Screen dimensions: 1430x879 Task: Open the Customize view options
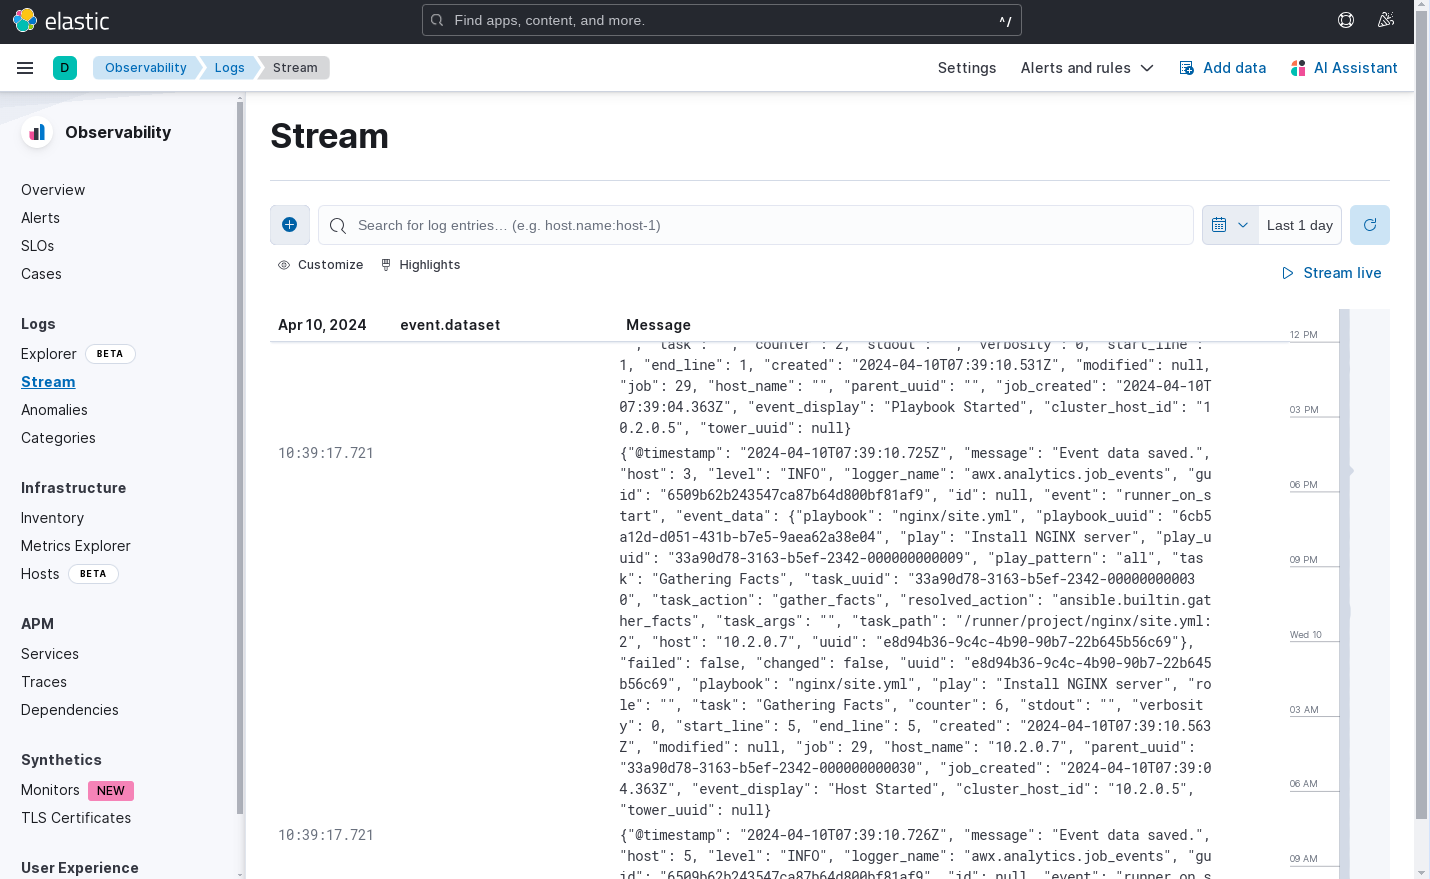click(320, 265)
